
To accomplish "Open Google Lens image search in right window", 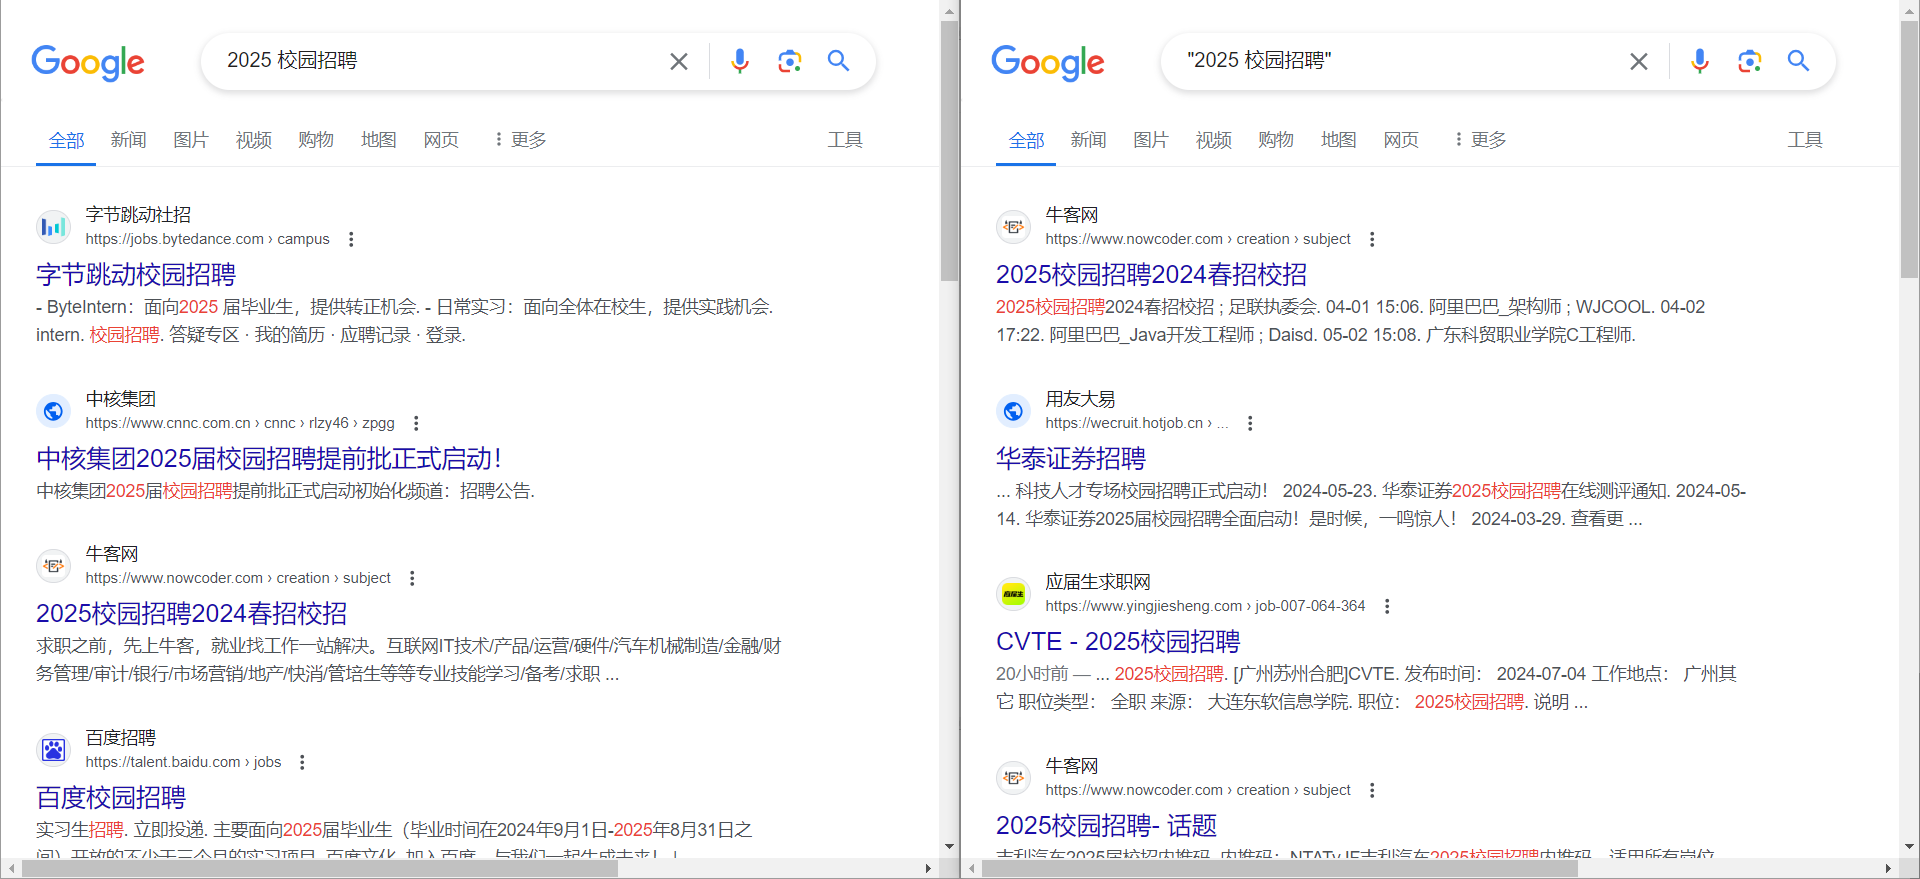I will click(1750, 62).
